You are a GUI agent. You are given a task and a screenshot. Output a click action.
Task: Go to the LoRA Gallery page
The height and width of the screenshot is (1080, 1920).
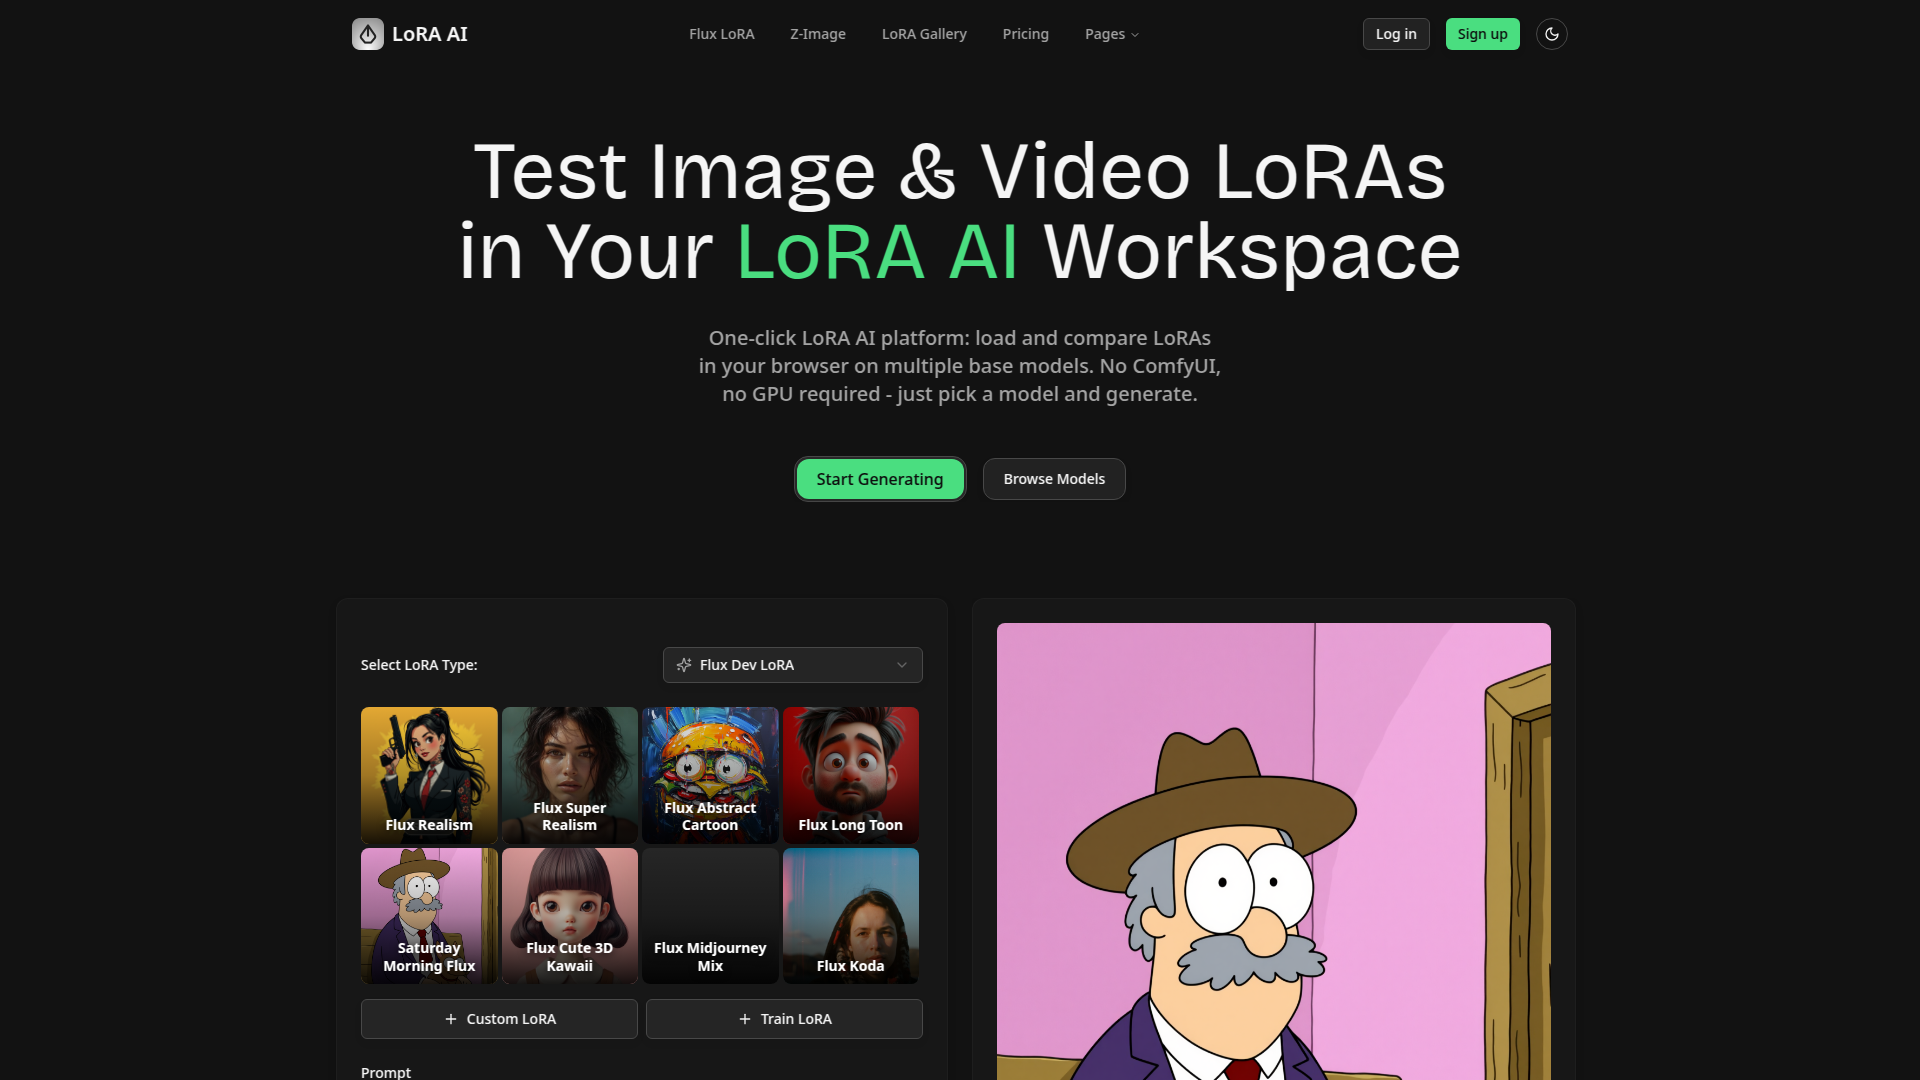[923, 34]
